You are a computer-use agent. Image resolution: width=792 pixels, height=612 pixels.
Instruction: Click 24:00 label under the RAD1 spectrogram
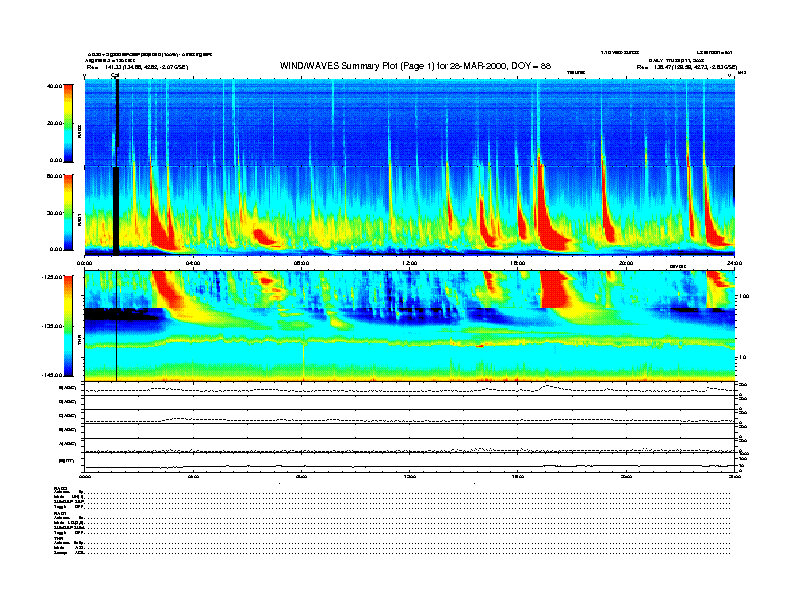(x=734, y=263)
